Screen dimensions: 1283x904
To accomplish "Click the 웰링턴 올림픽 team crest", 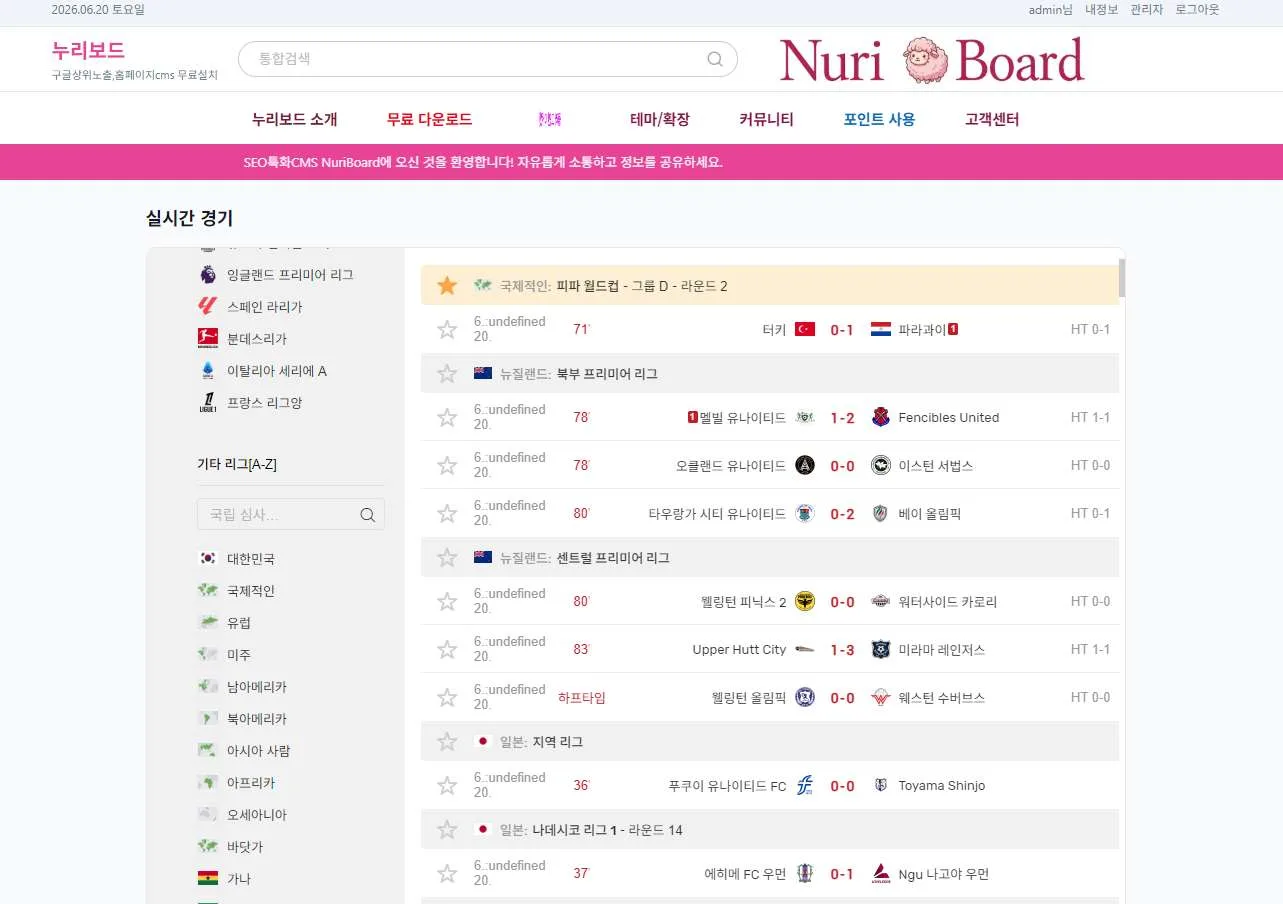I will tap(805, 697).
